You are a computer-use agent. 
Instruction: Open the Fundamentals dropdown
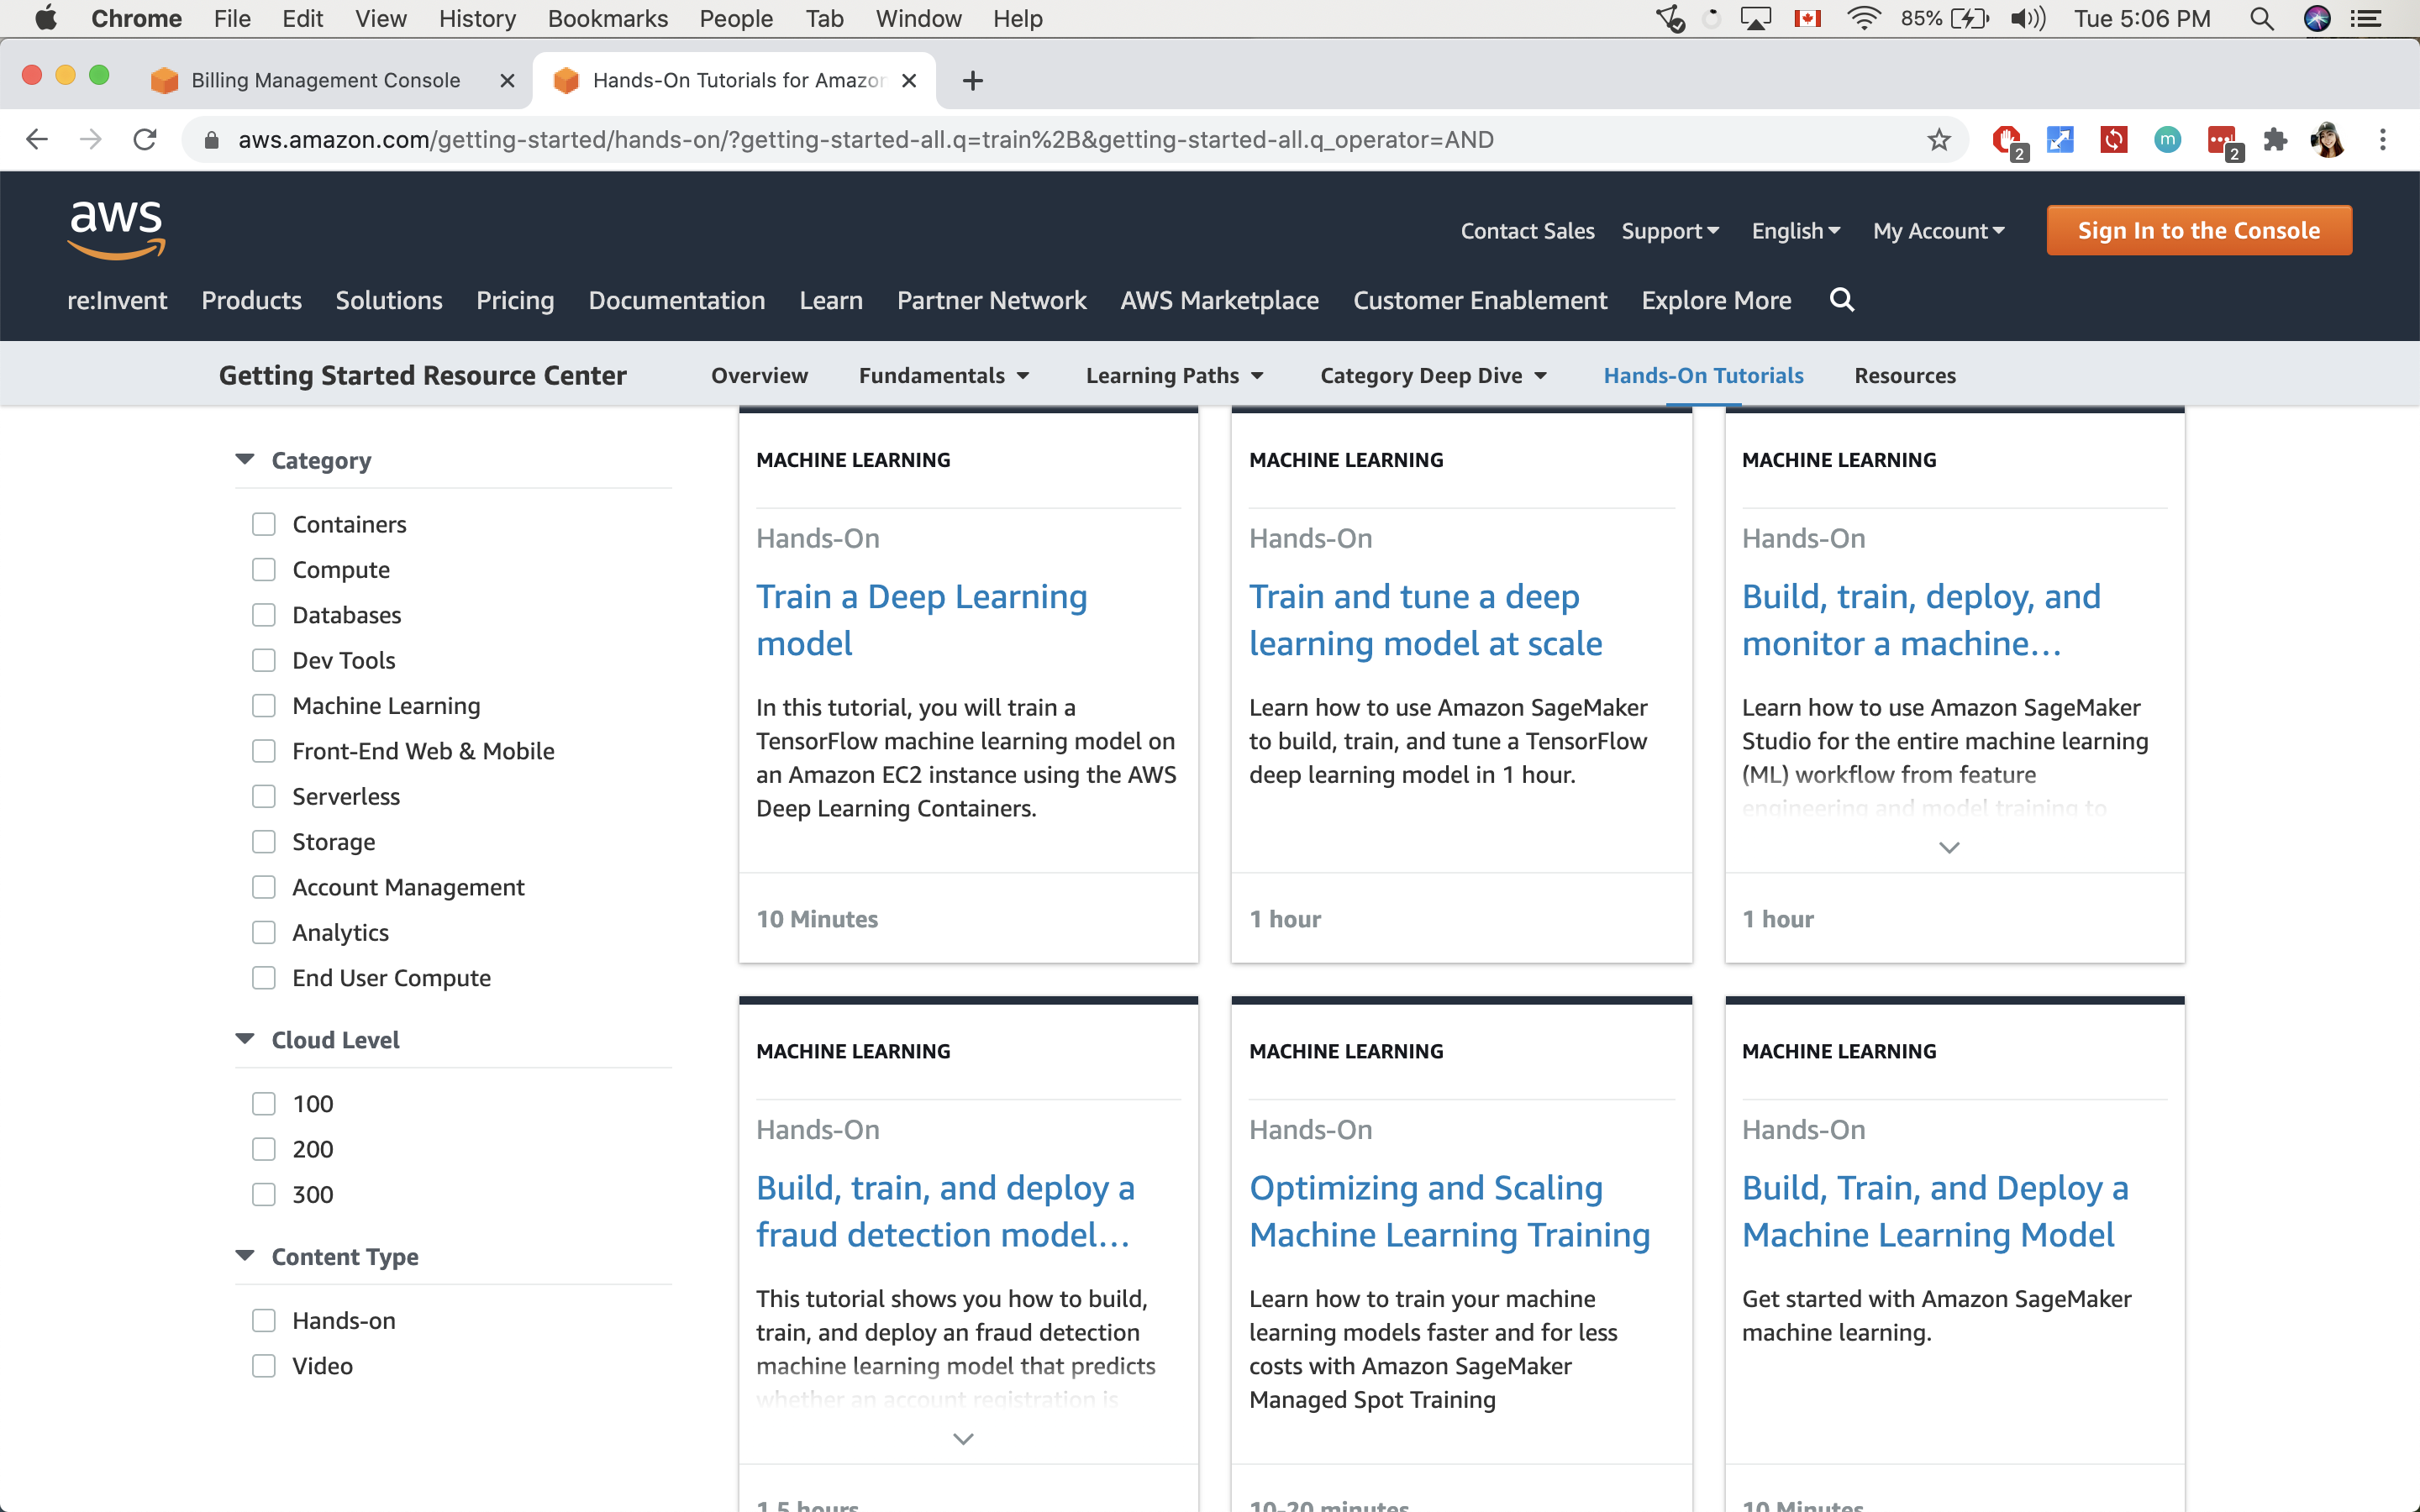(944, 375)
